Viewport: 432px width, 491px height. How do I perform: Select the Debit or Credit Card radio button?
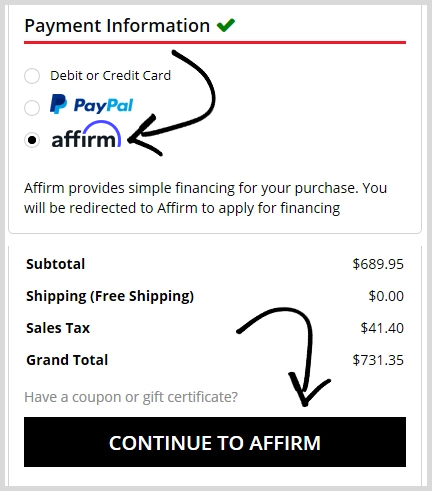pyautogui.click(x=32, y=76)
